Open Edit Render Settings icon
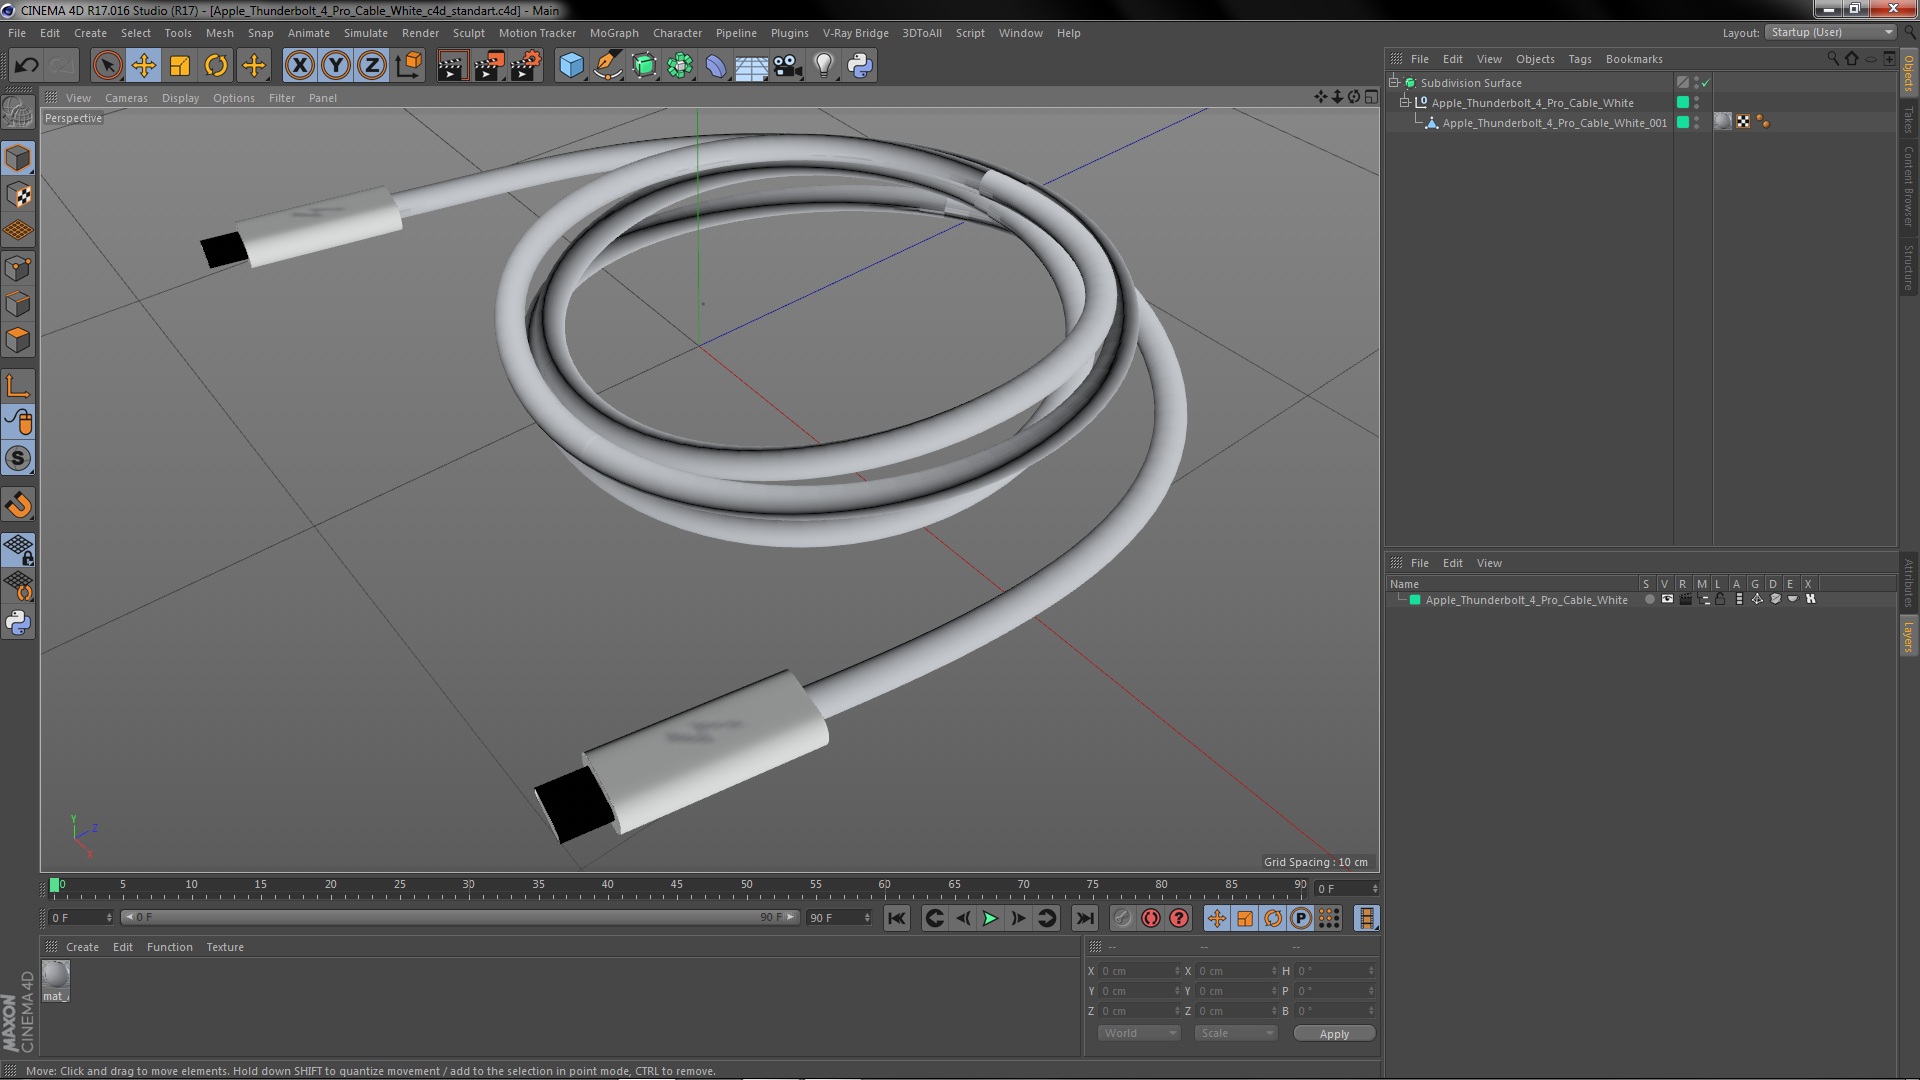The width and height of the screenshot is (1920, 1080). 525,66
